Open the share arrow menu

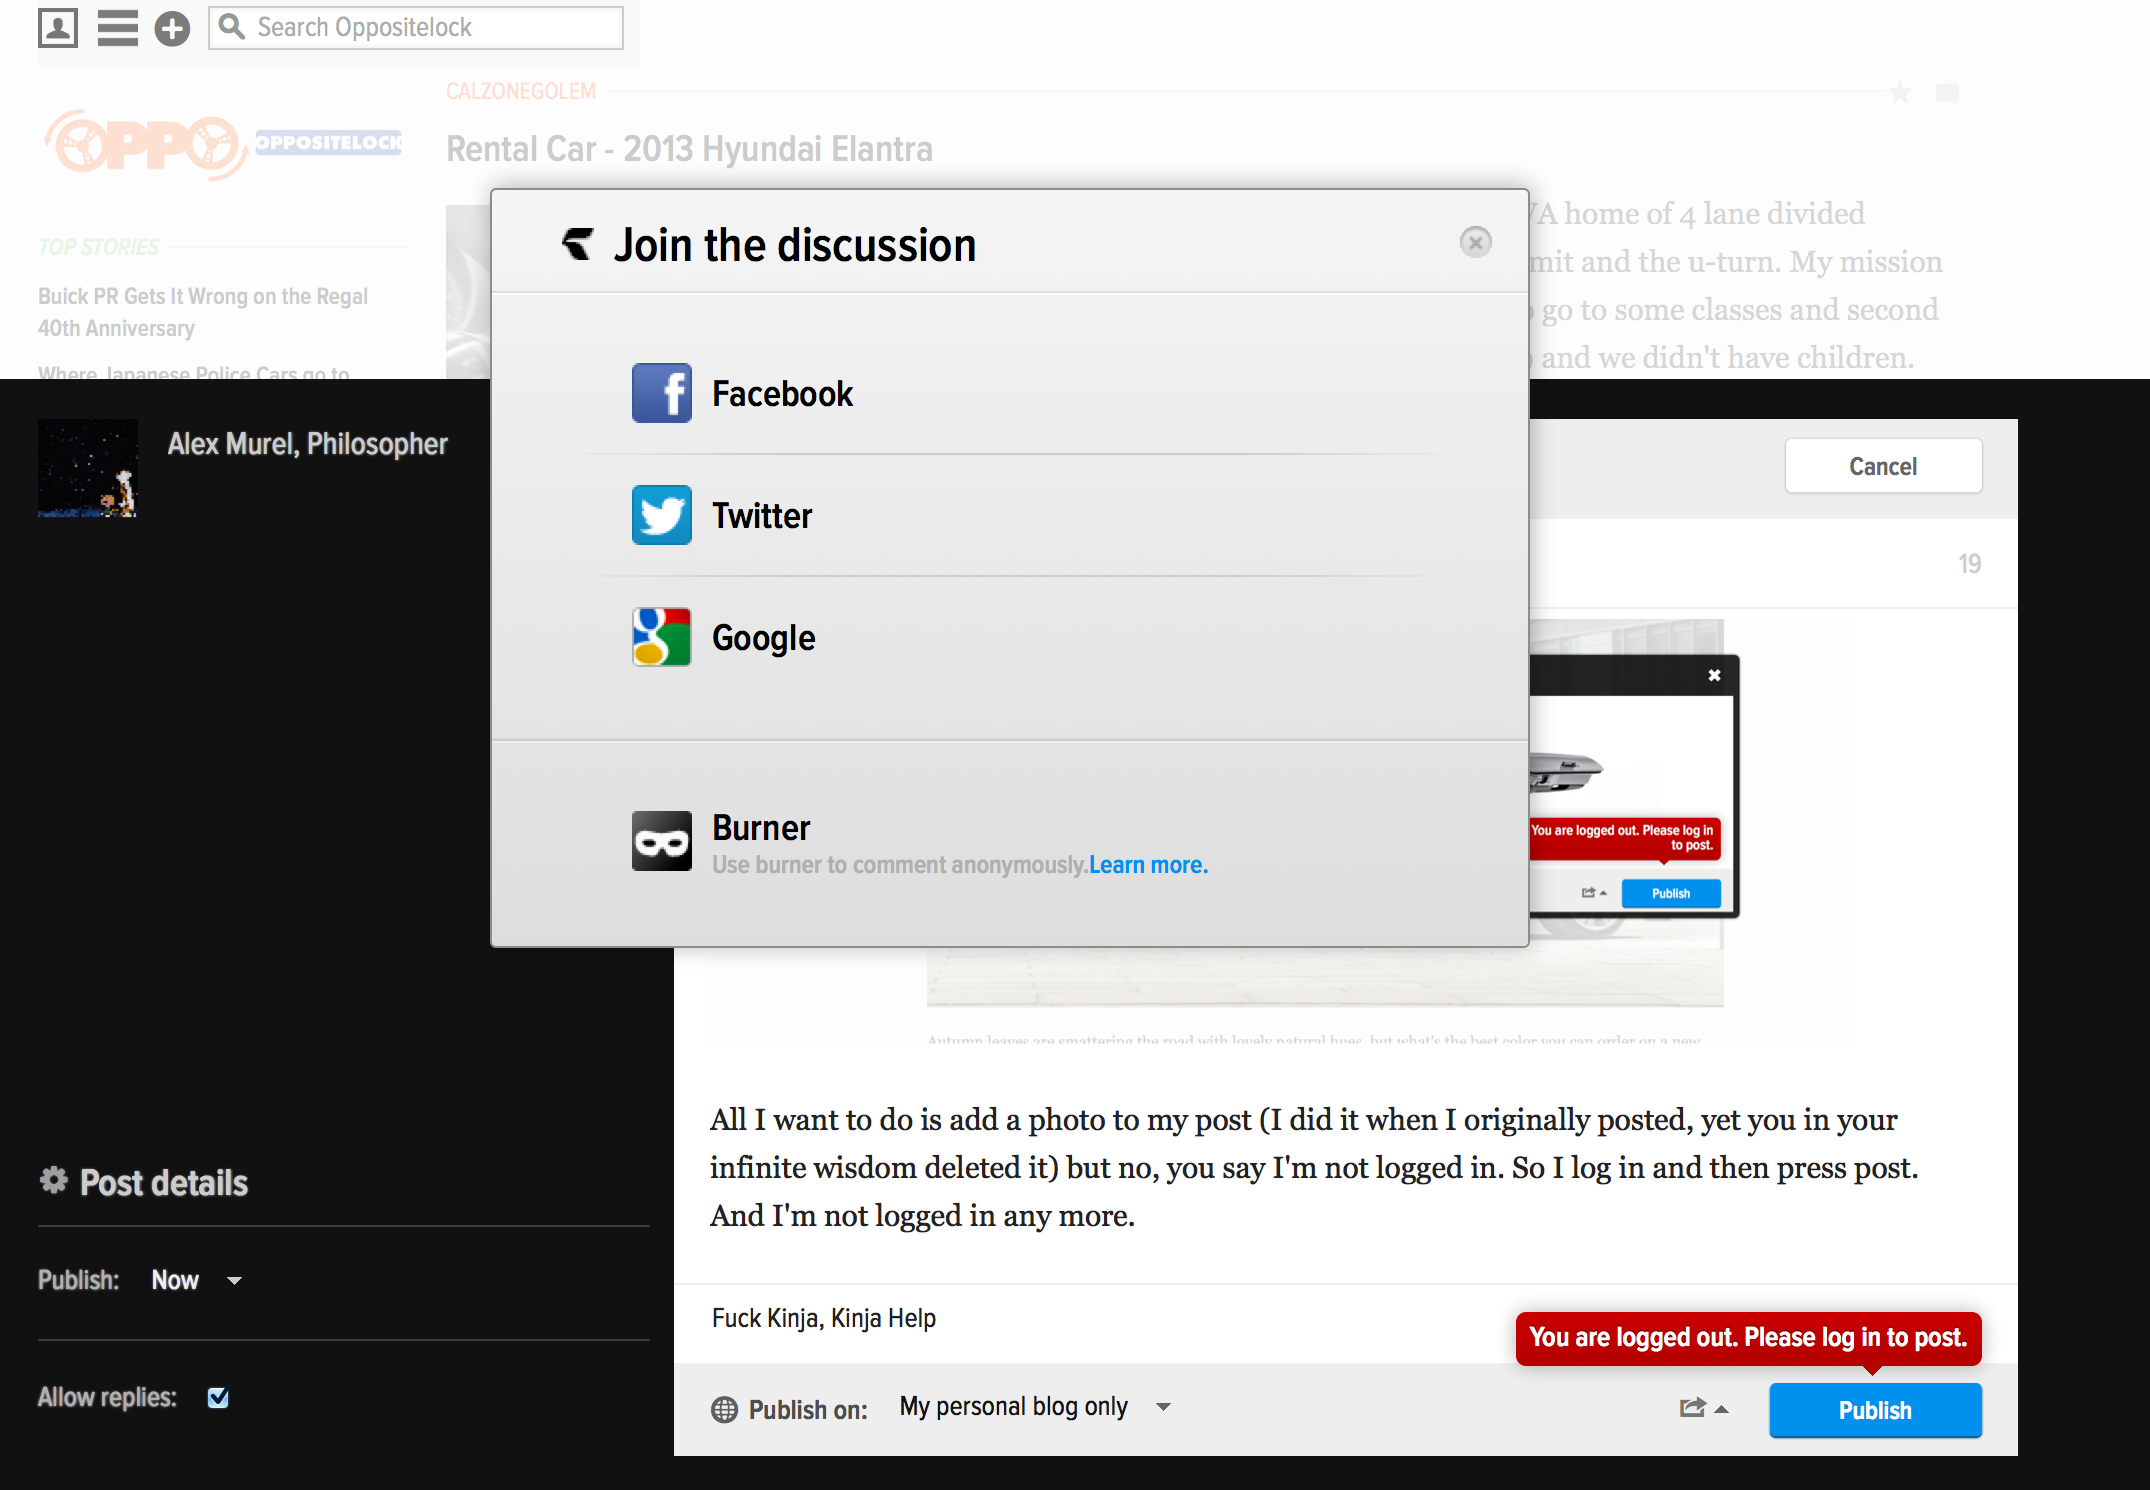pos(1703,1408)
